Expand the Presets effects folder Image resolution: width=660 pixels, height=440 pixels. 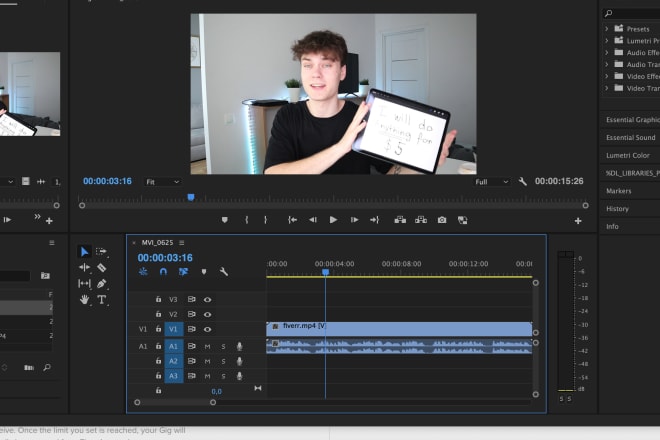pos(608,29)
